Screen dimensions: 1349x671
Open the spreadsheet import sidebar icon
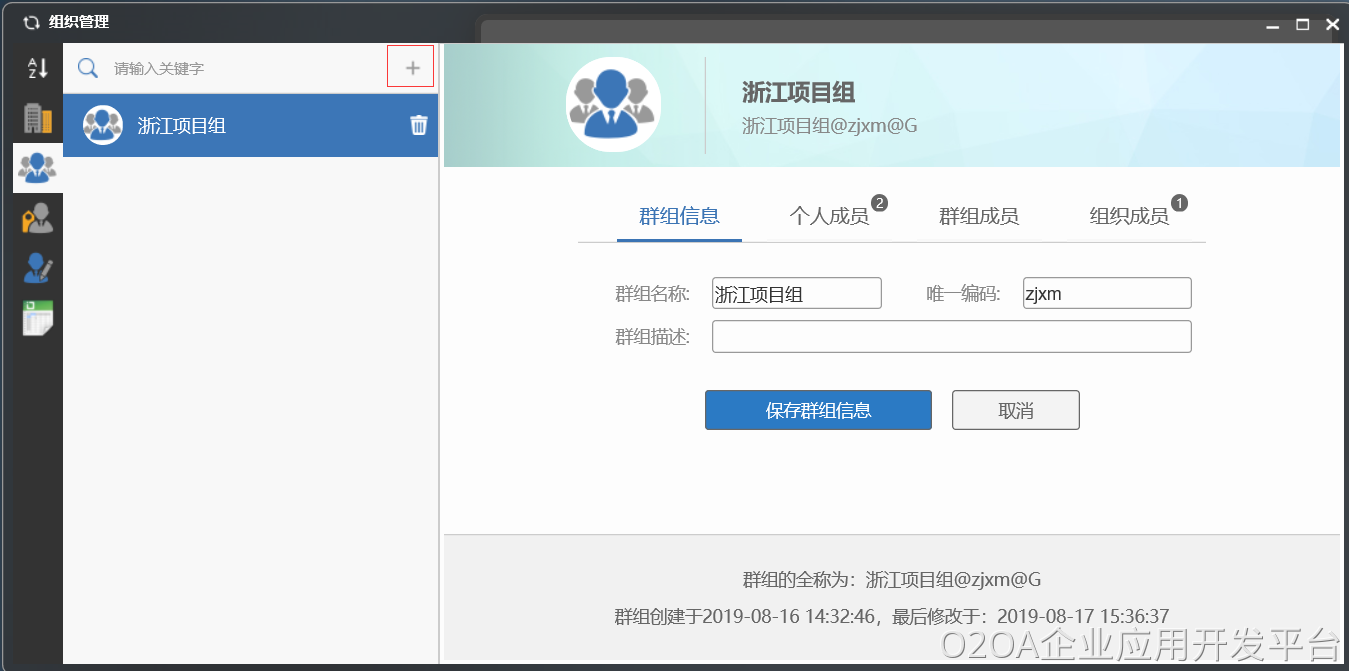coord(37,317)
